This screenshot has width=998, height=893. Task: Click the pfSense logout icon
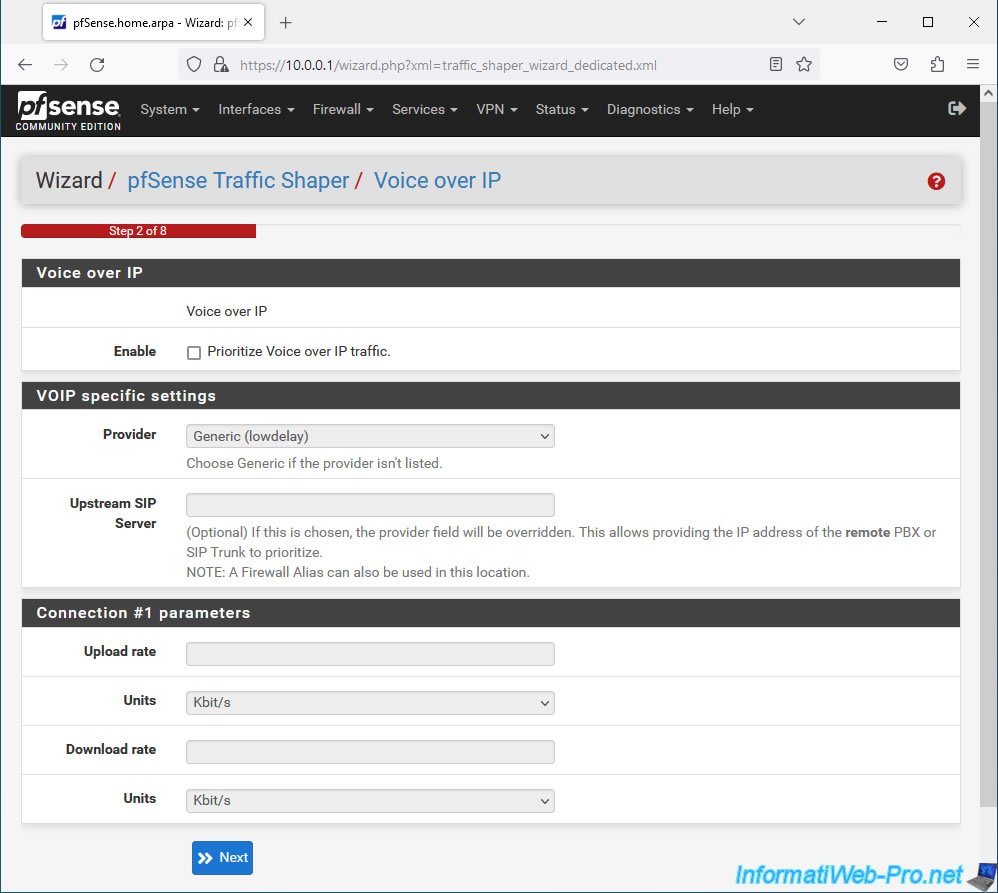point(957,109)
